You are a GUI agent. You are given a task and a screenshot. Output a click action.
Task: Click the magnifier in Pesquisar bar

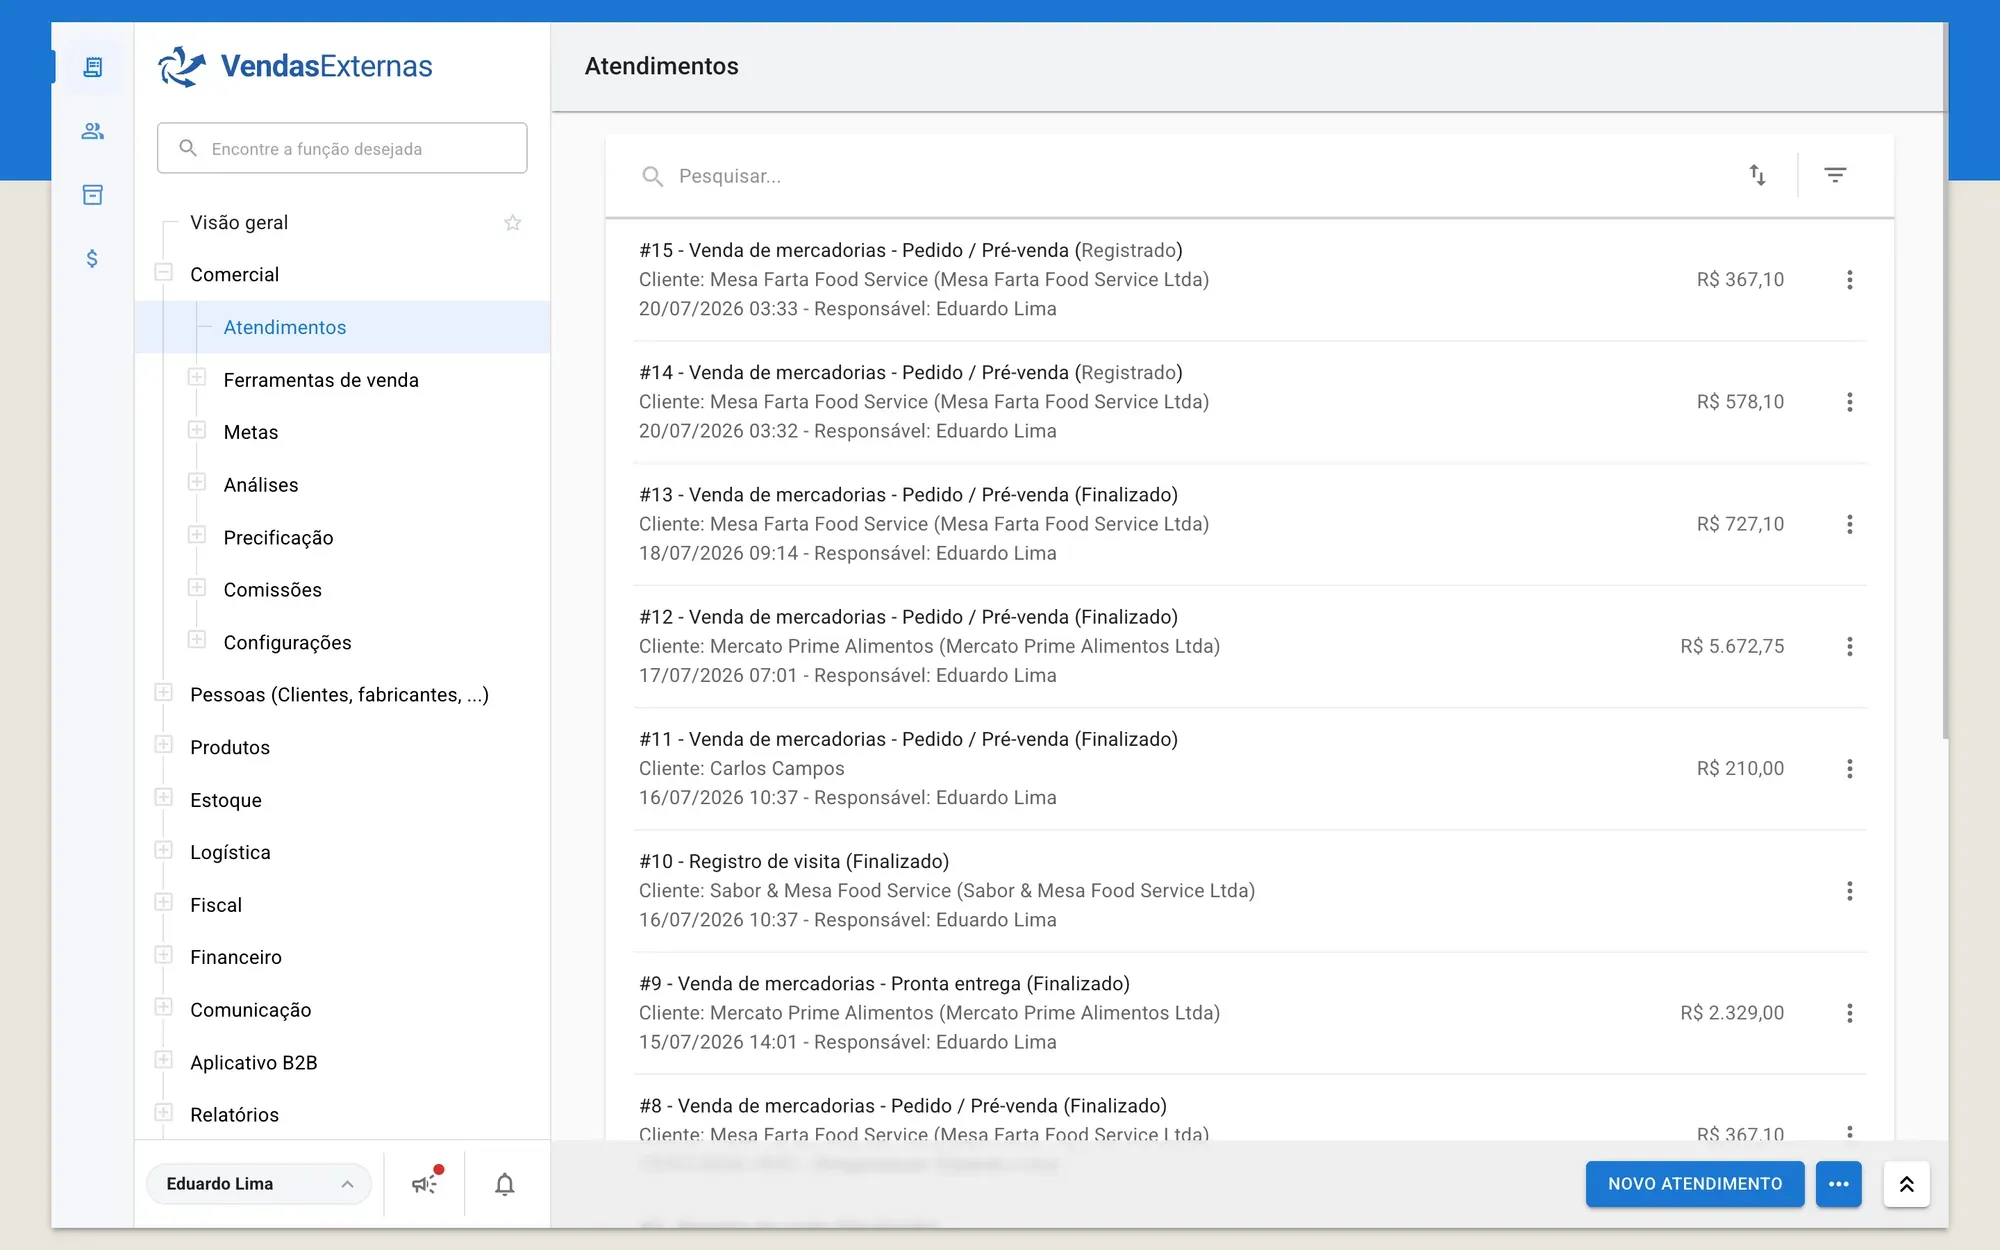(x=653, y=176)
